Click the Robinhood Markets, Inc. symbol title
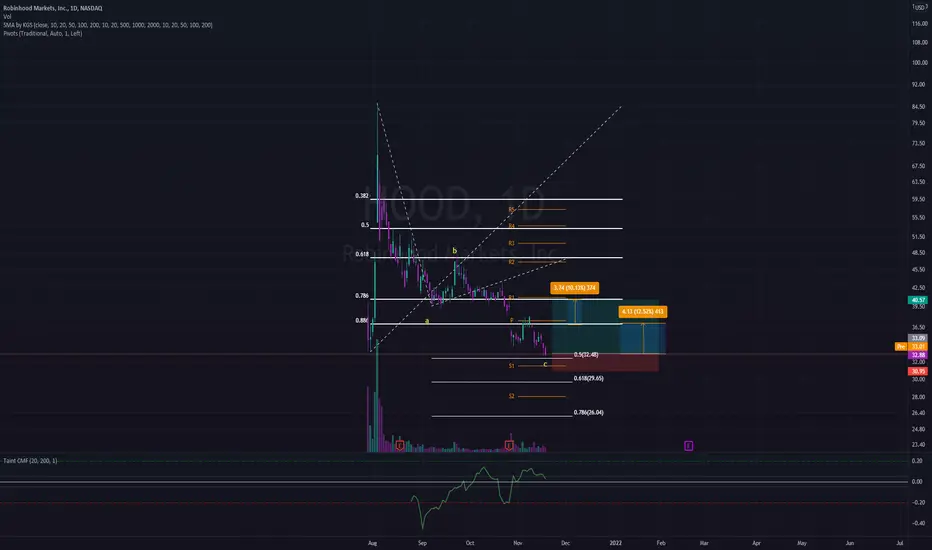The width and height of the screenshot is (932, 550). [53, 8]
